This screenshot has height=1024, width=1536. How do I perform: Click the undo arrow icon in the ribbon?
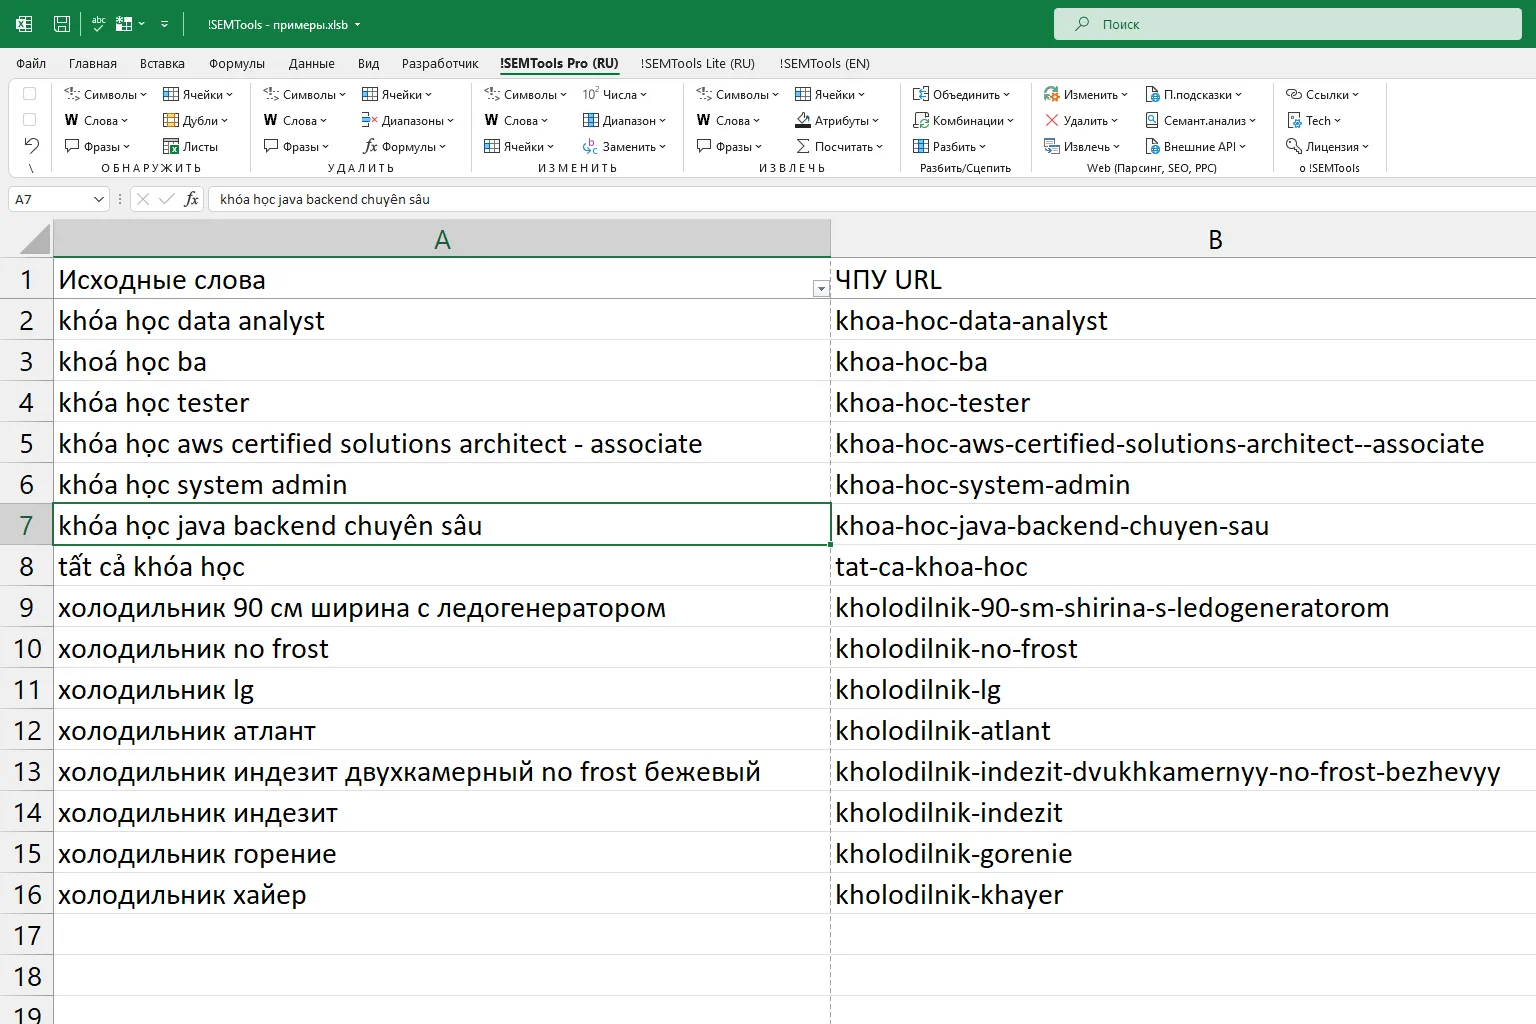[x=31, y=146]
